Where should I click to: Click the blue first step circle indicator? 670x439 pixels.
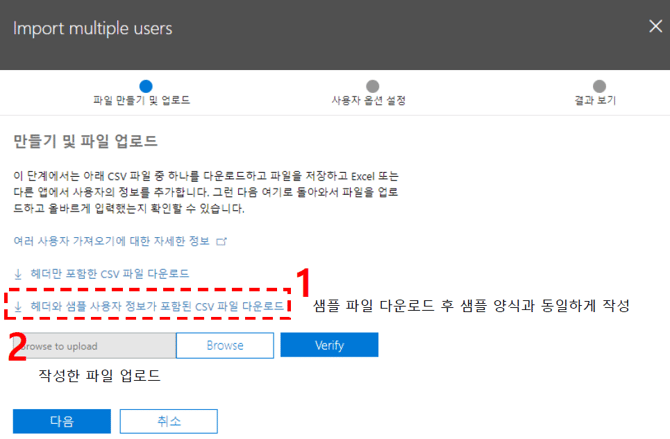[146, 87]
